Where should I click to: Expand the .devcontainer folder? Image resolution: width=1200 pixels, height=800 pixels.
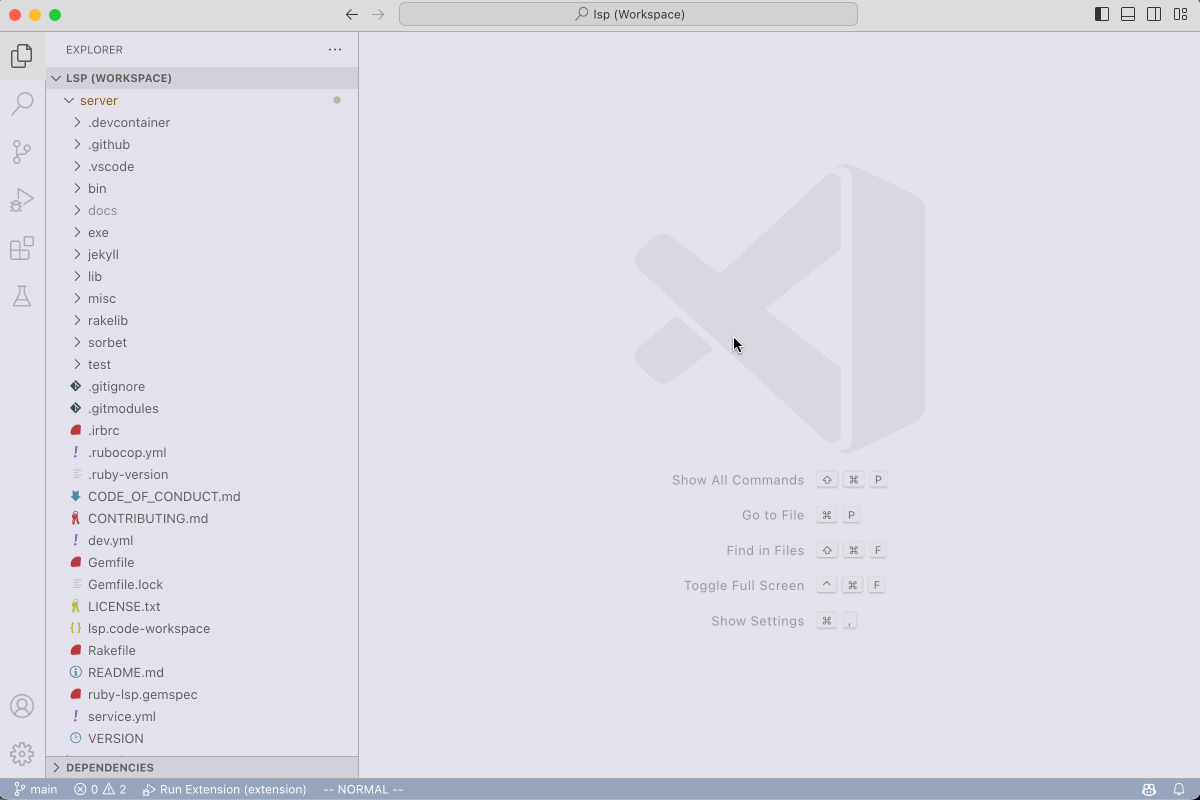point(202,122)
